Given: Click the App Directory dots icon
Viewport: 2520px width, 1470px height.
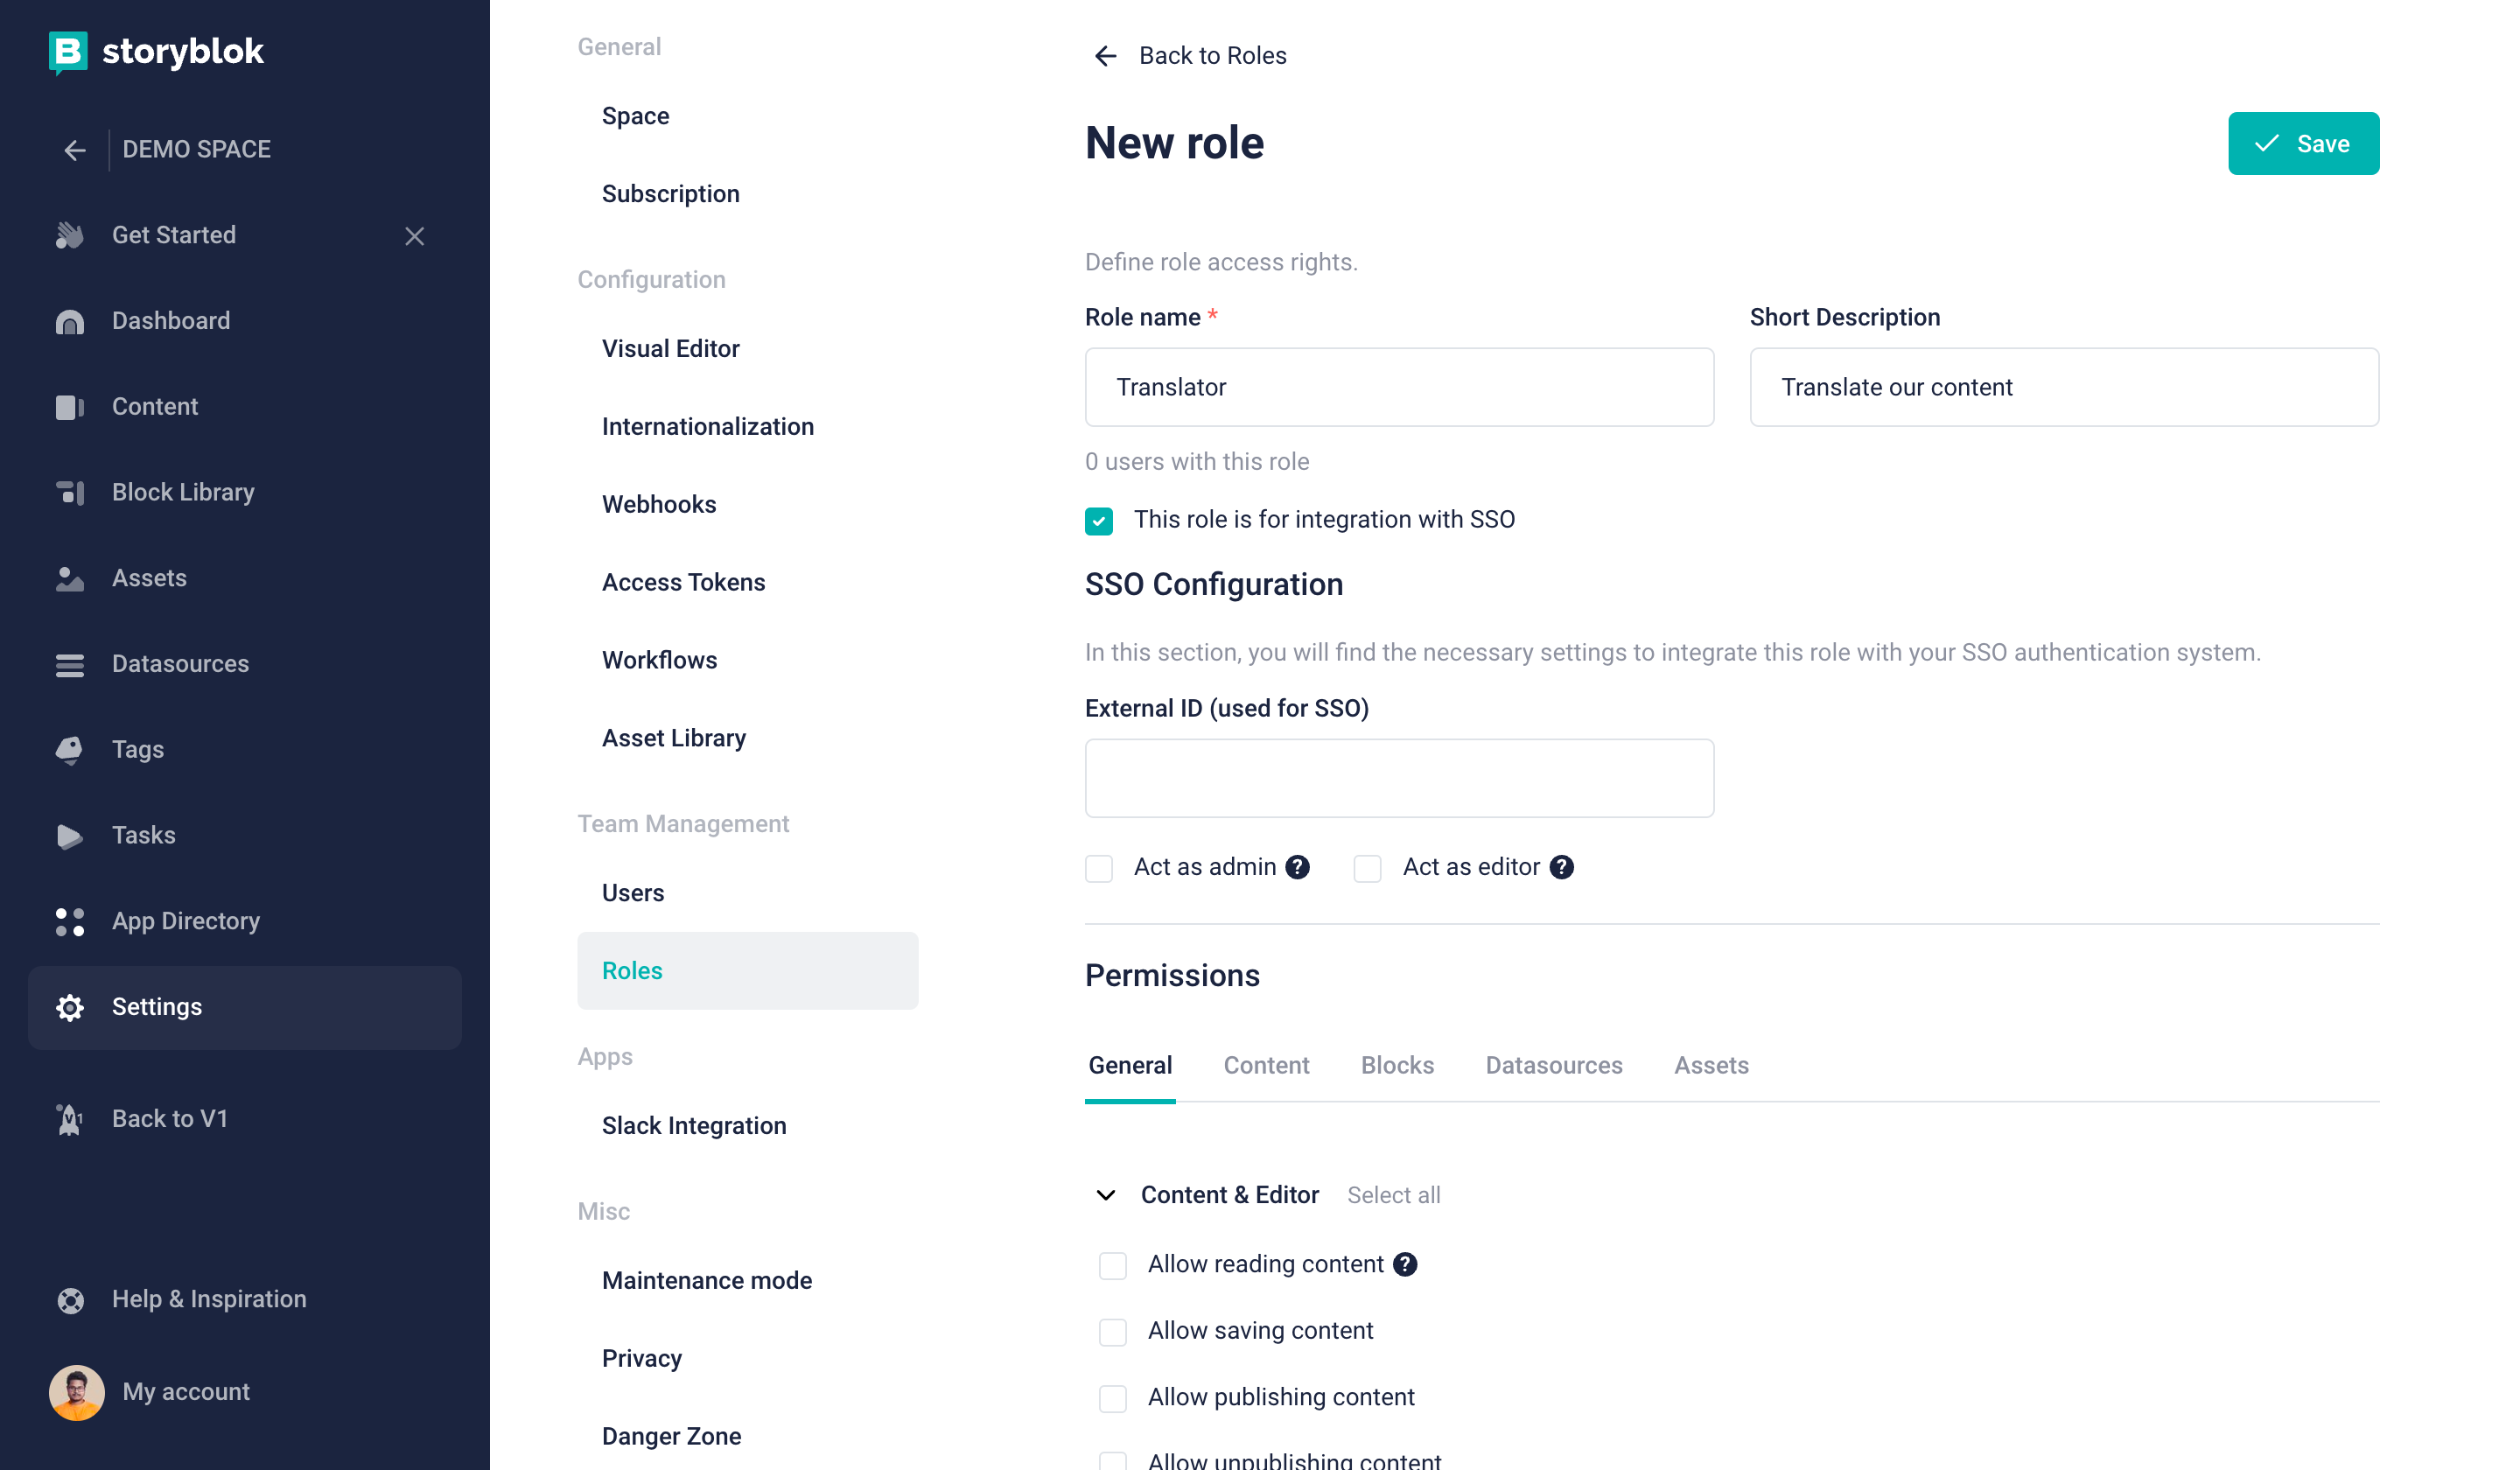Looking at the screenshot, I should tap(69, 921).
